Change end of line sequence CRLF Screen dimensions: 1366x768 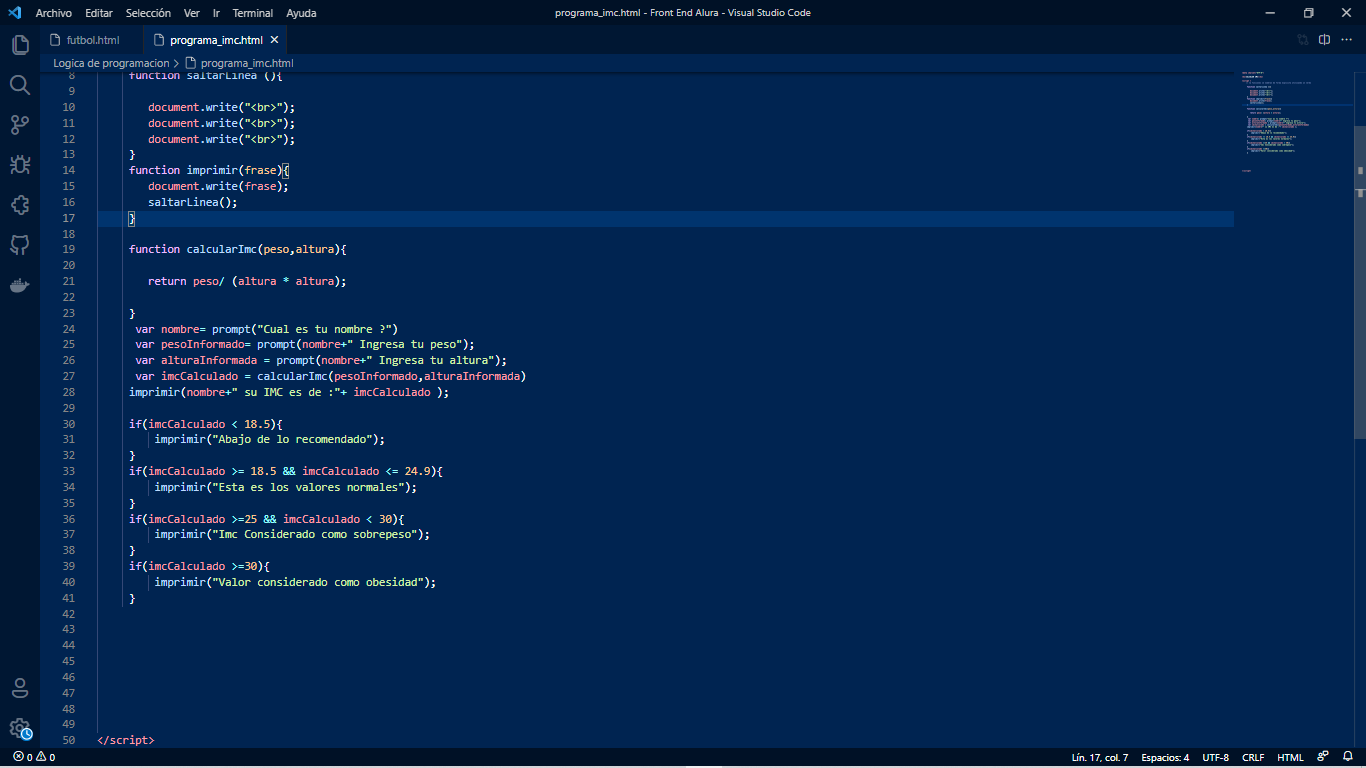1254,757
